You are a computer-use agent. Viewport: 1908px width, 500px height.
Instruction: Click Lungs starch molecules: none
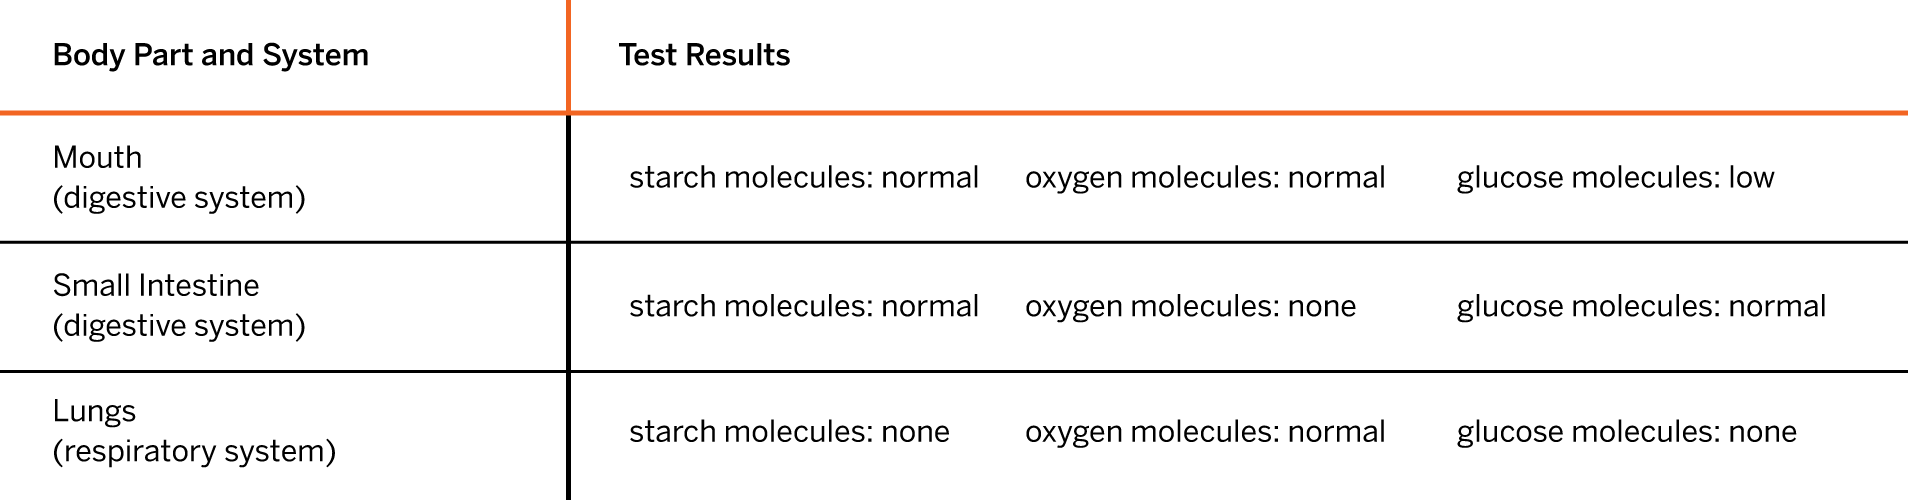(x=789, y=432)
